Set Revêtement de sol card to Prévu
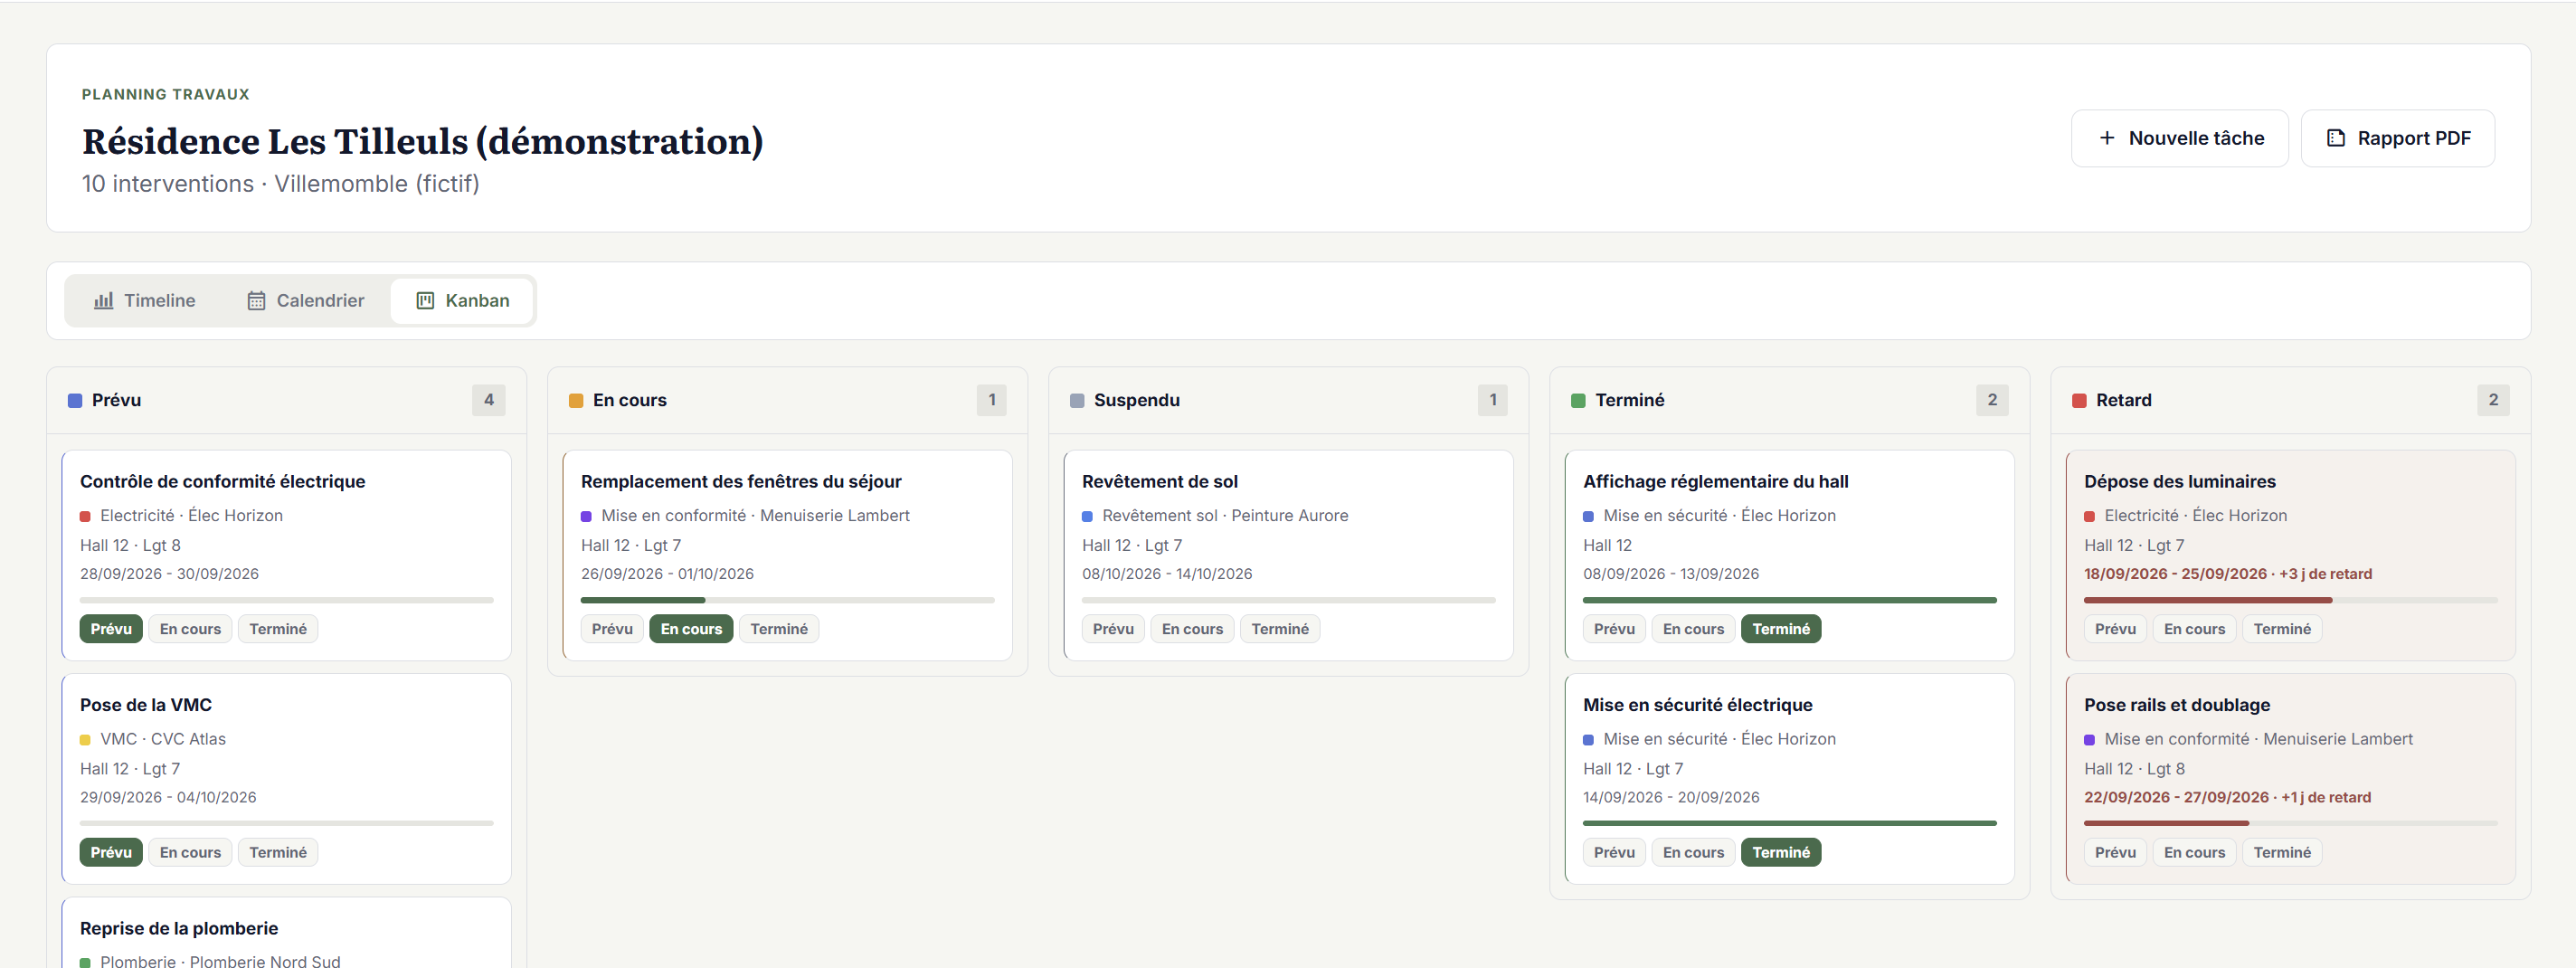 coord(1113,629)
